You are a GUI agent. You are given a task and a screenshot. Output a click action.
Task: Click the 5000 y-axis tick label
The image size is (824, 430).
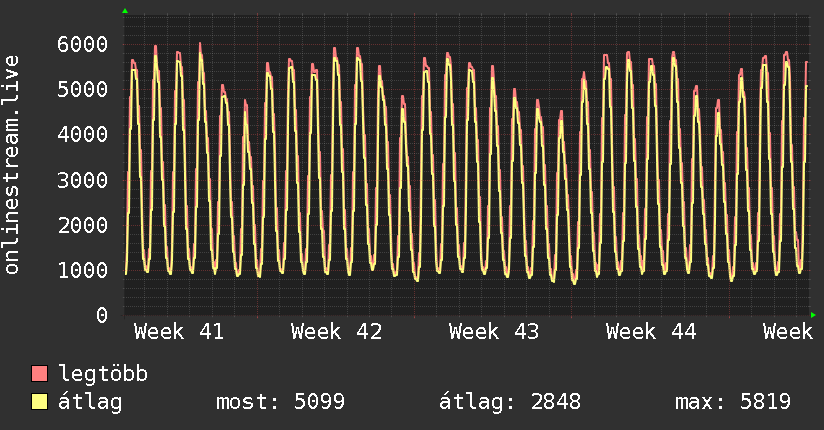(83, 89)
